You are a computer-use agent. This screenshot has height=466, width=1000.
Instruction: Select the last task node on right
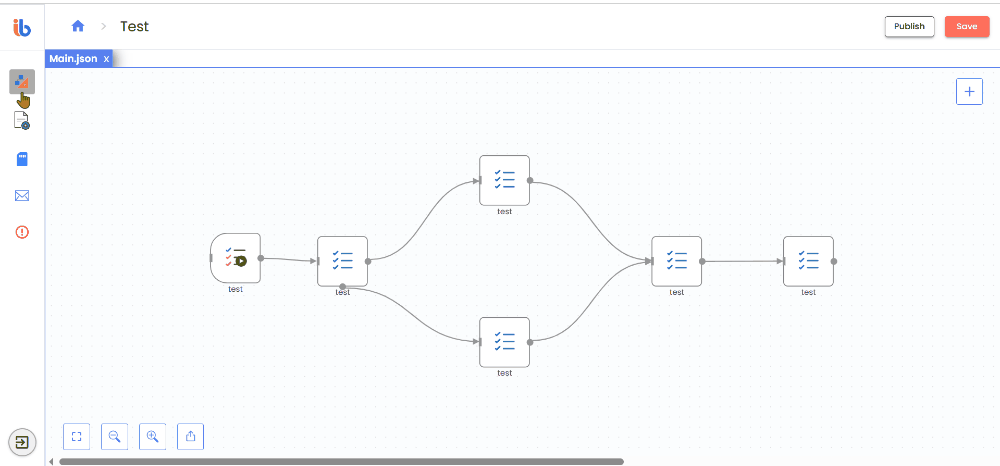808,261
